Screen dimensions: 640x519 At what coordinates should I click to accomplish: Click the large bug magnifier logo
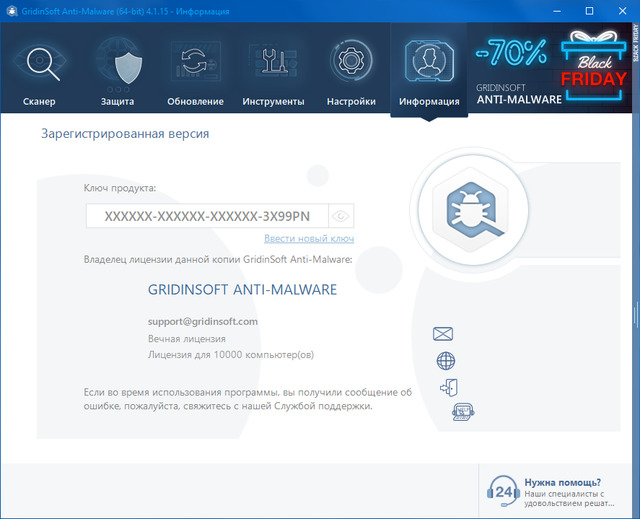473,210
